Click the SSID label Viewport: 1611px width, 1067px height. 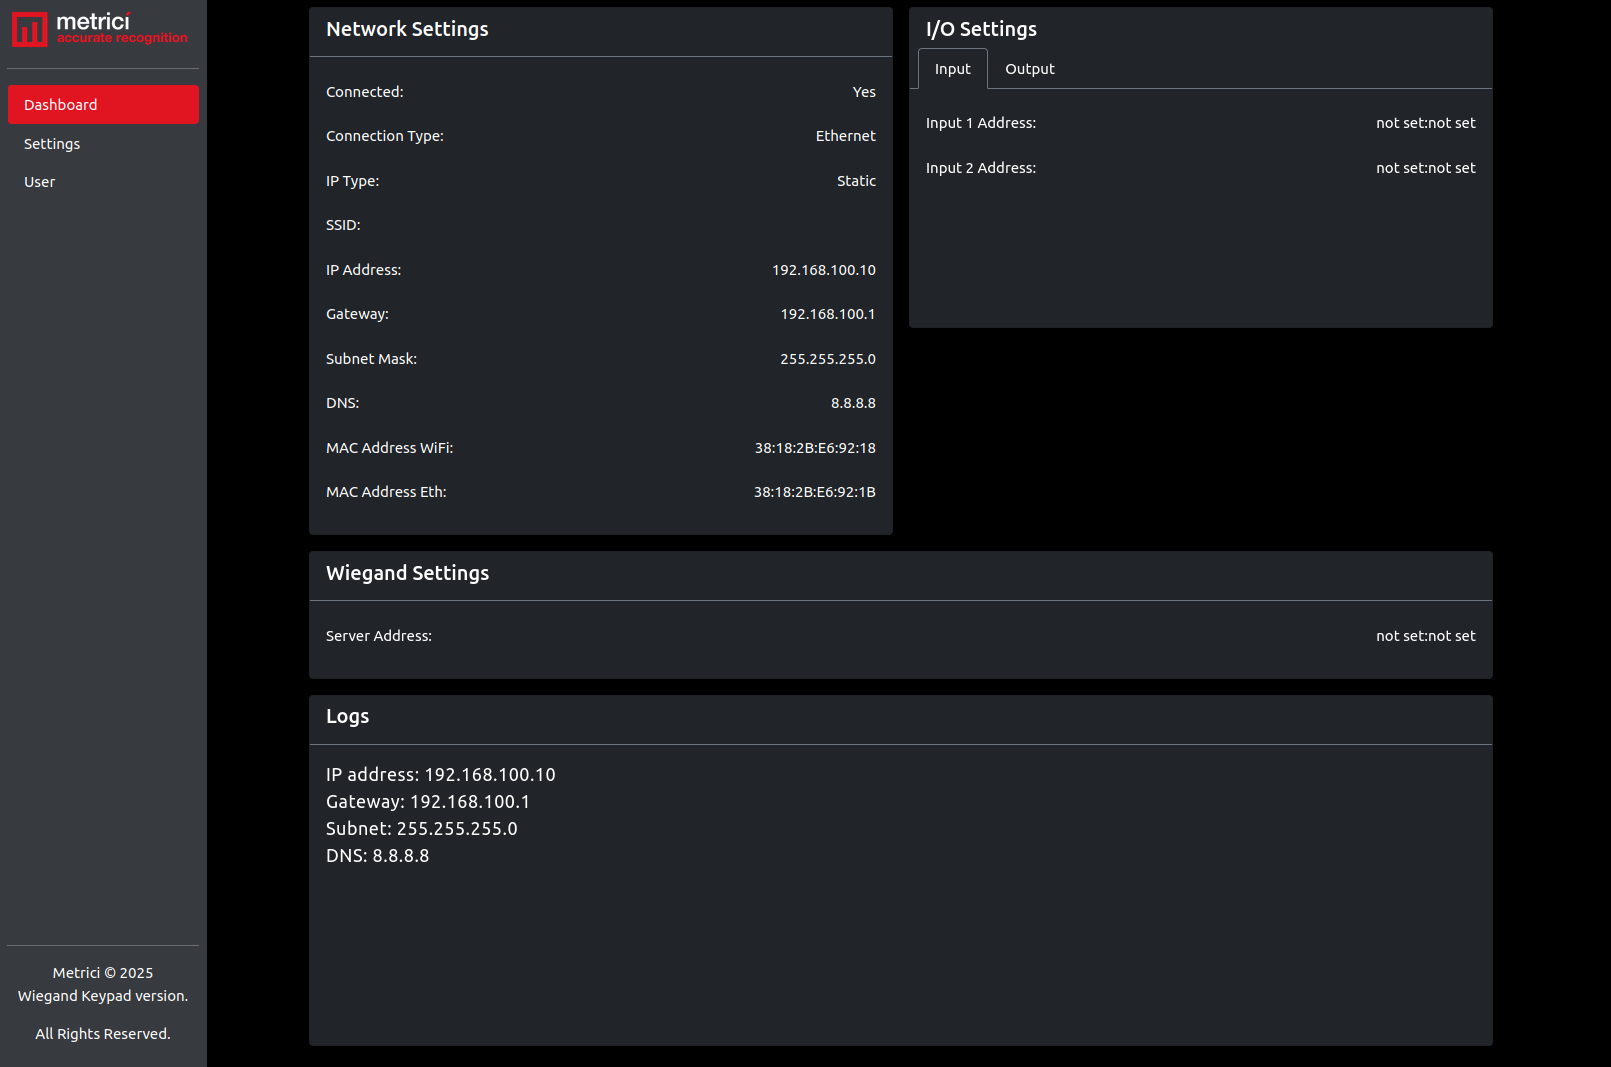point(343,225)
